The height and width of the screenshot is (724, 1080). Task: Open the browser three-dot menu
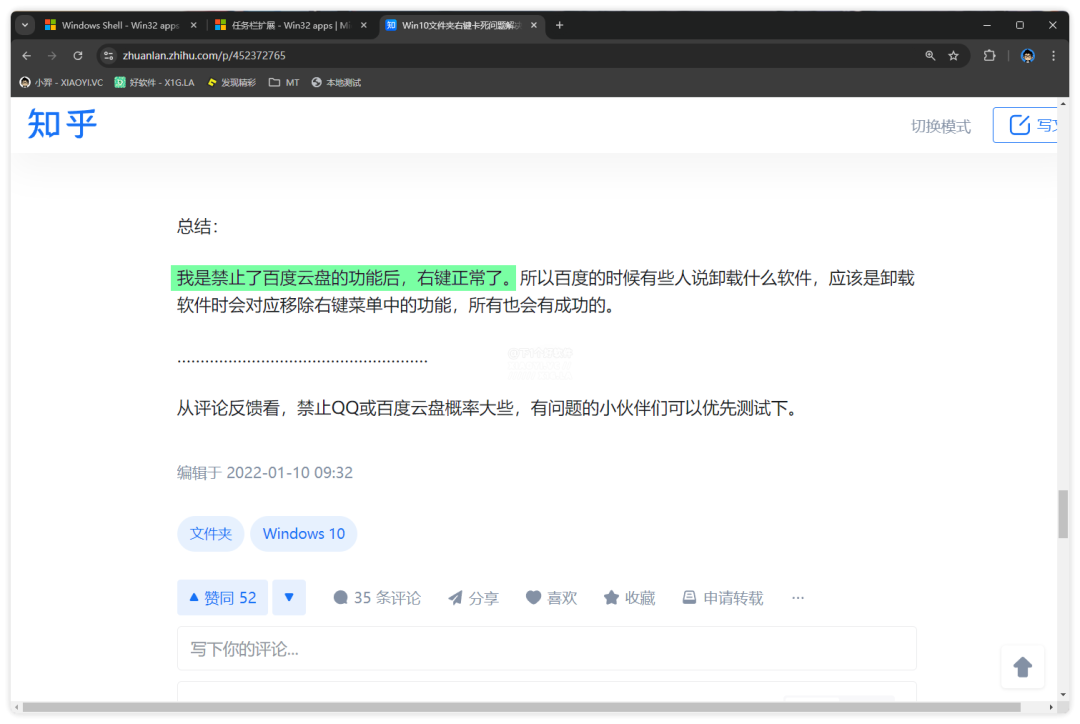(1053, 56)
